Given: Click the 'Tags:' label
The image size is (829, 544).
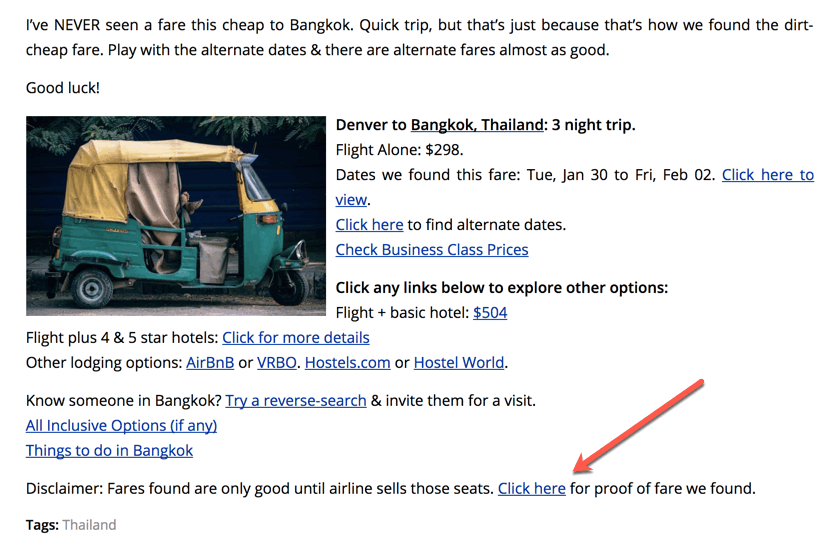Looking at the screenshot, I should (42, 525).
